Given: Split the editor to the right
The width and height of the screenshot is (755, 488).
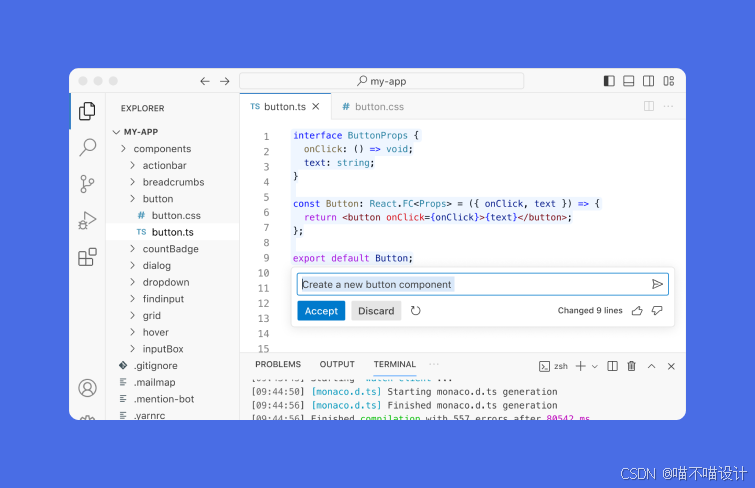Looking at the screenshot, I should tap(649, 106).
